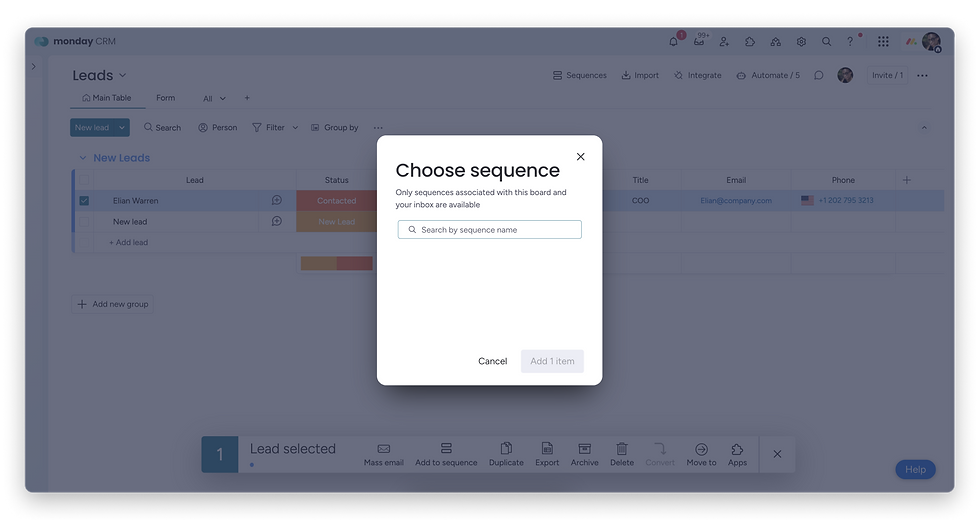
Task: Uncheck the Elian Warren row checkbox
Action: tap(84, 201)
